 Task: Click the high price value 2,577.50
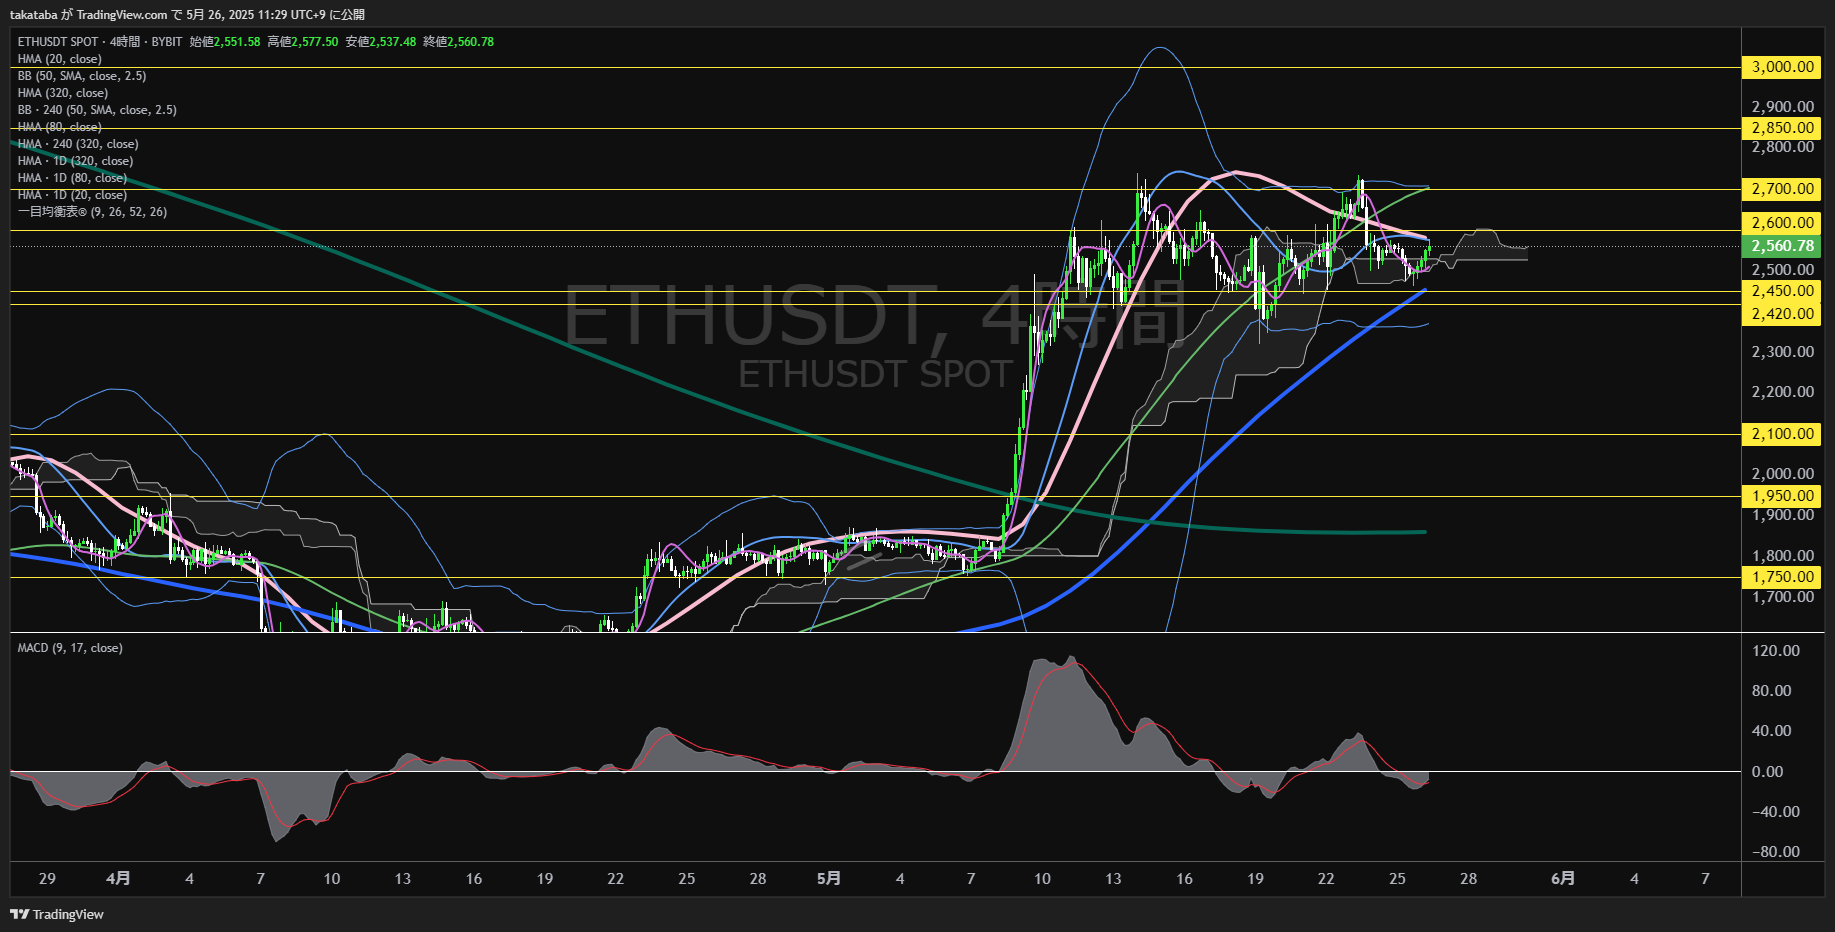(x=315, y=42)
